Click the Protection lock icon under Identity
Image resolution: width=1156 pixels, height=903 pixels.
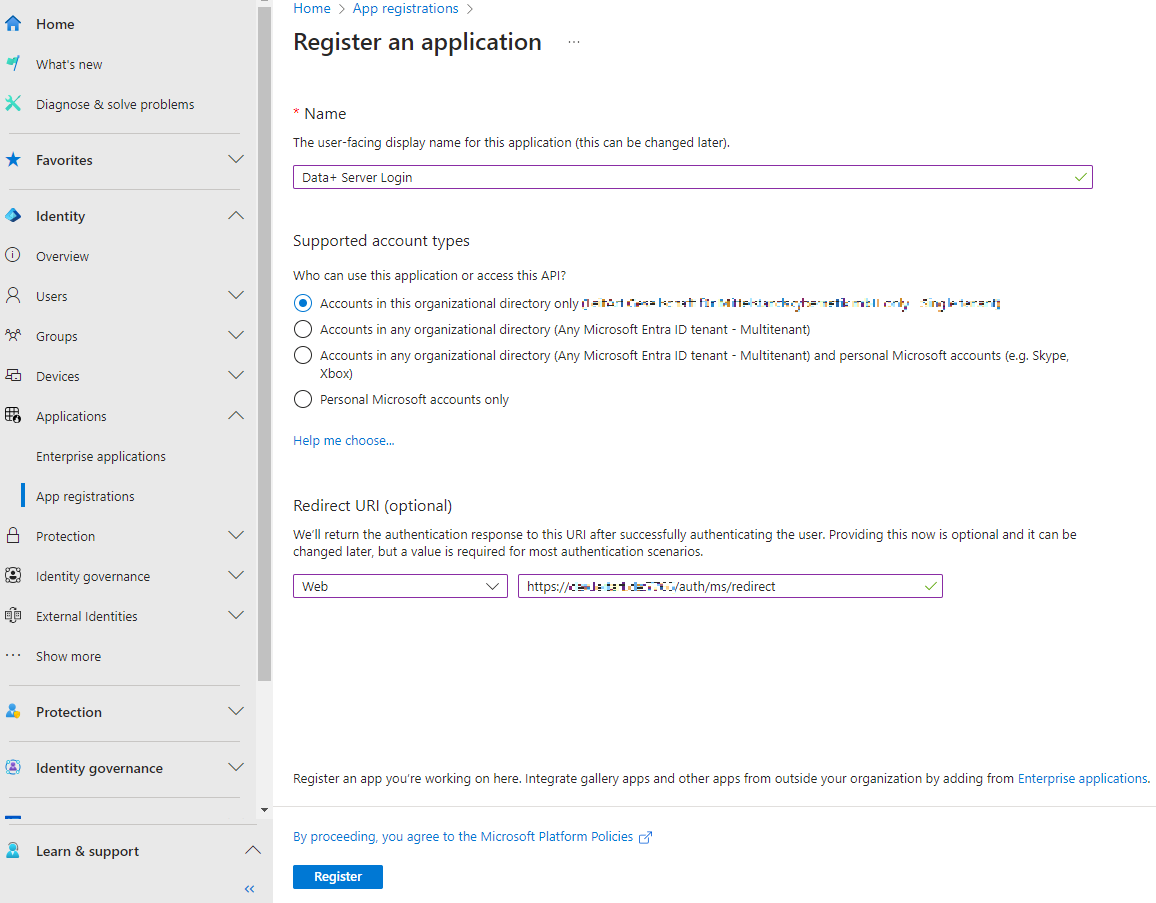pyautogui.click(x=13, y=535)
